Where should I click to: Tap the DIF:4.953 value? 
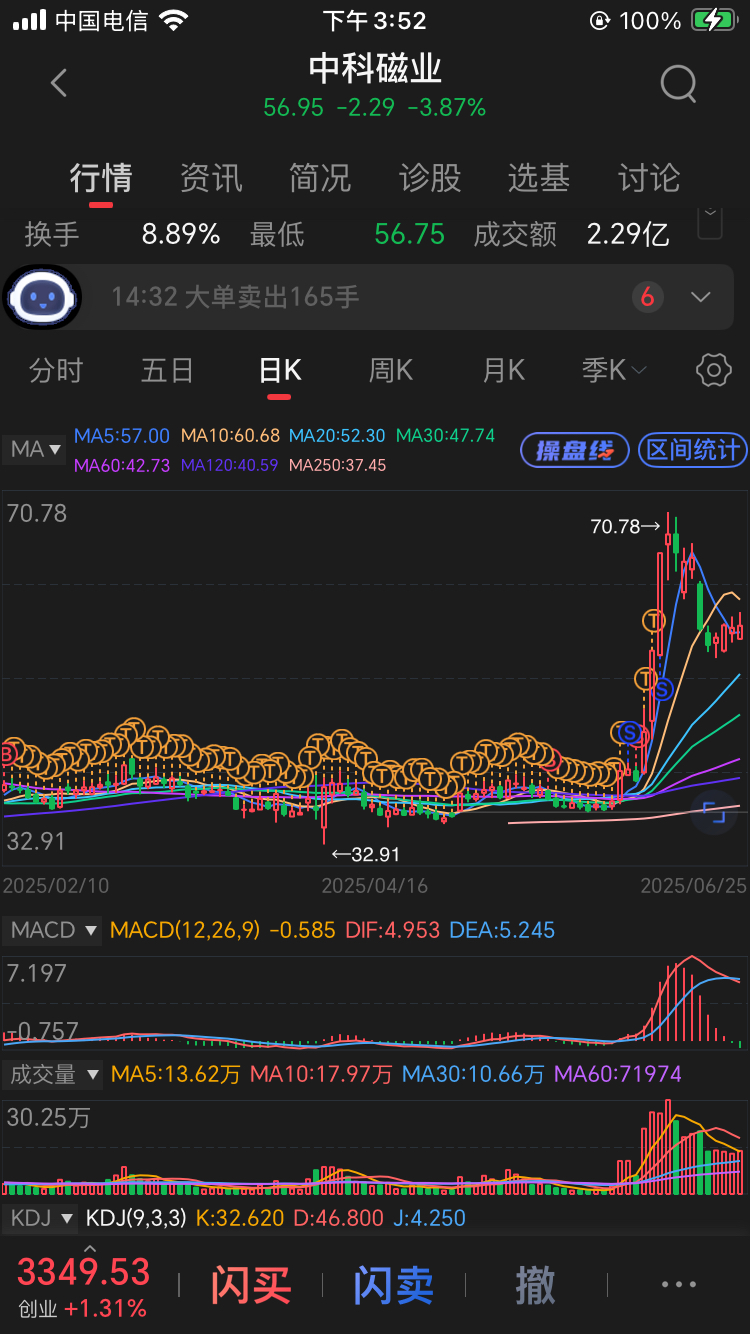[x=393, y=930]
